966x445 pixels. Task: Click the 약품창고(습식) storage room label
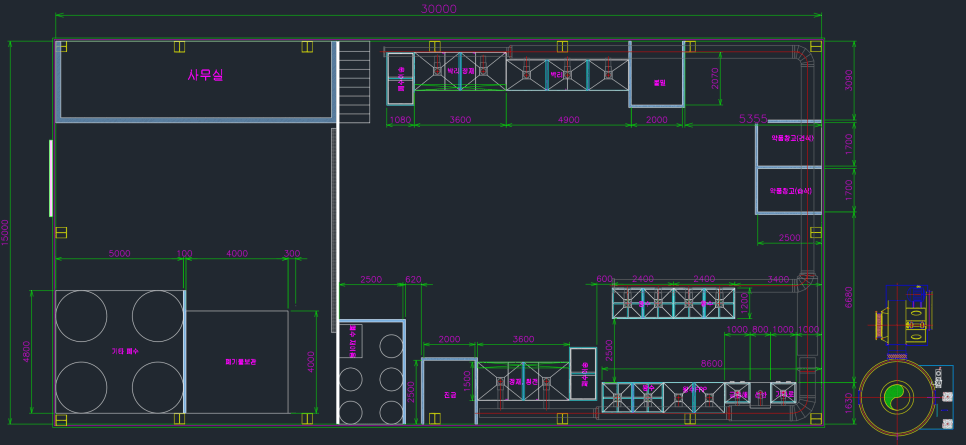point(791,191)
